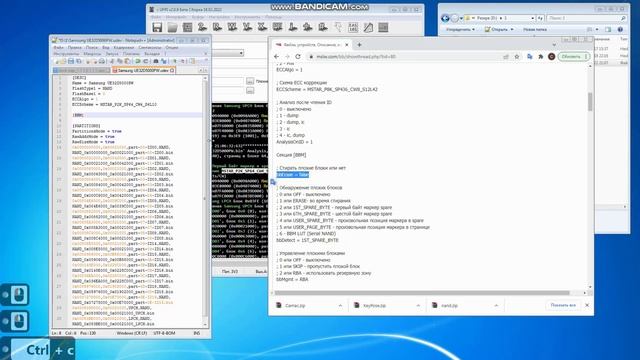Select the first Notepad++ document tab
This screenshot has height=360, width=640.
81,71
